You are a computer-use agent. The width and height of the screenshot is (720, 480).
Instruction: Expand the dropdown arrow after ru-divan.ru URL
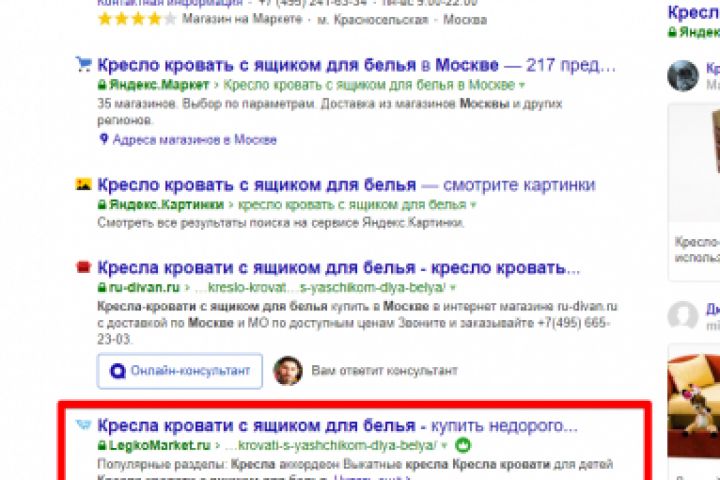[453, 288]
